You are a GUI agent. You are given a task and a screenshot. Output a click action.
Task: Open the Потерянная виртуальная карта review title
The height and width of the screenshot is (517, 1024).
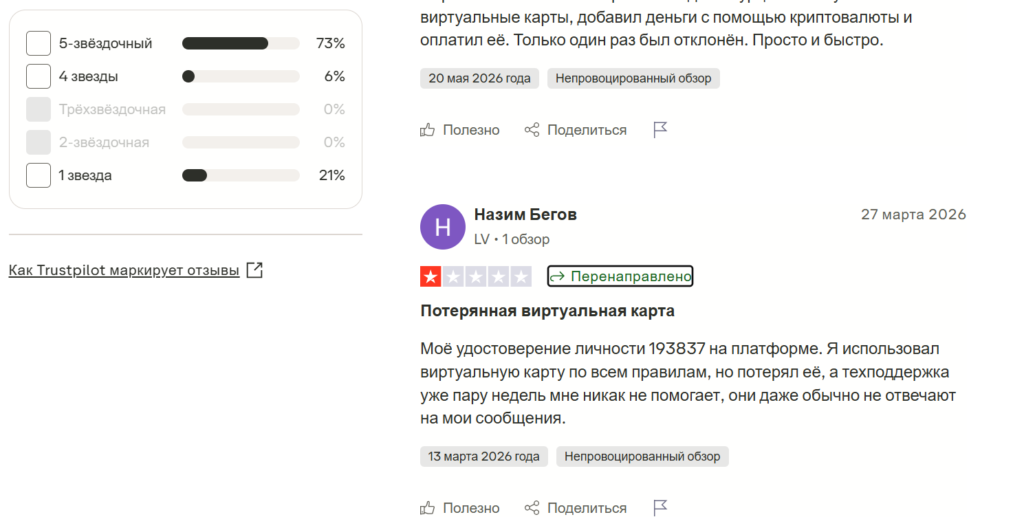coord(547,311)
